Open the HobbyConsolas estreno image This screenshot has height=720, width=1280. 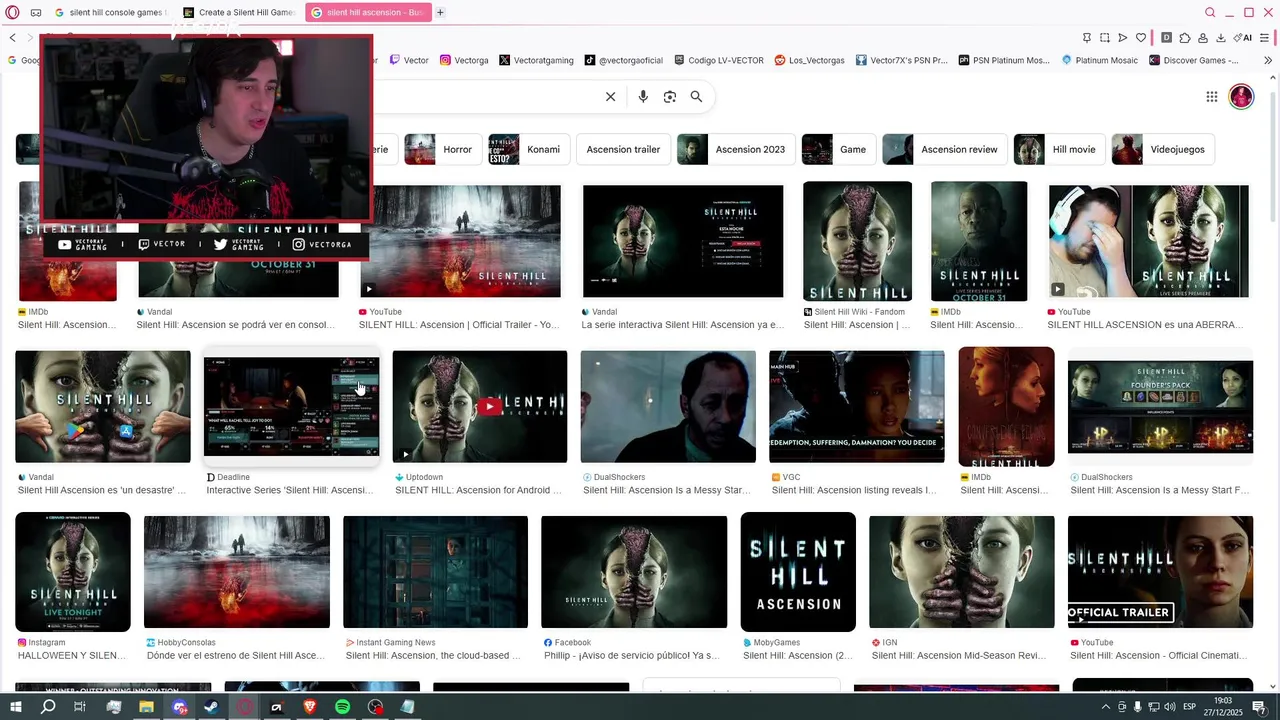click(x=237, y=572)
